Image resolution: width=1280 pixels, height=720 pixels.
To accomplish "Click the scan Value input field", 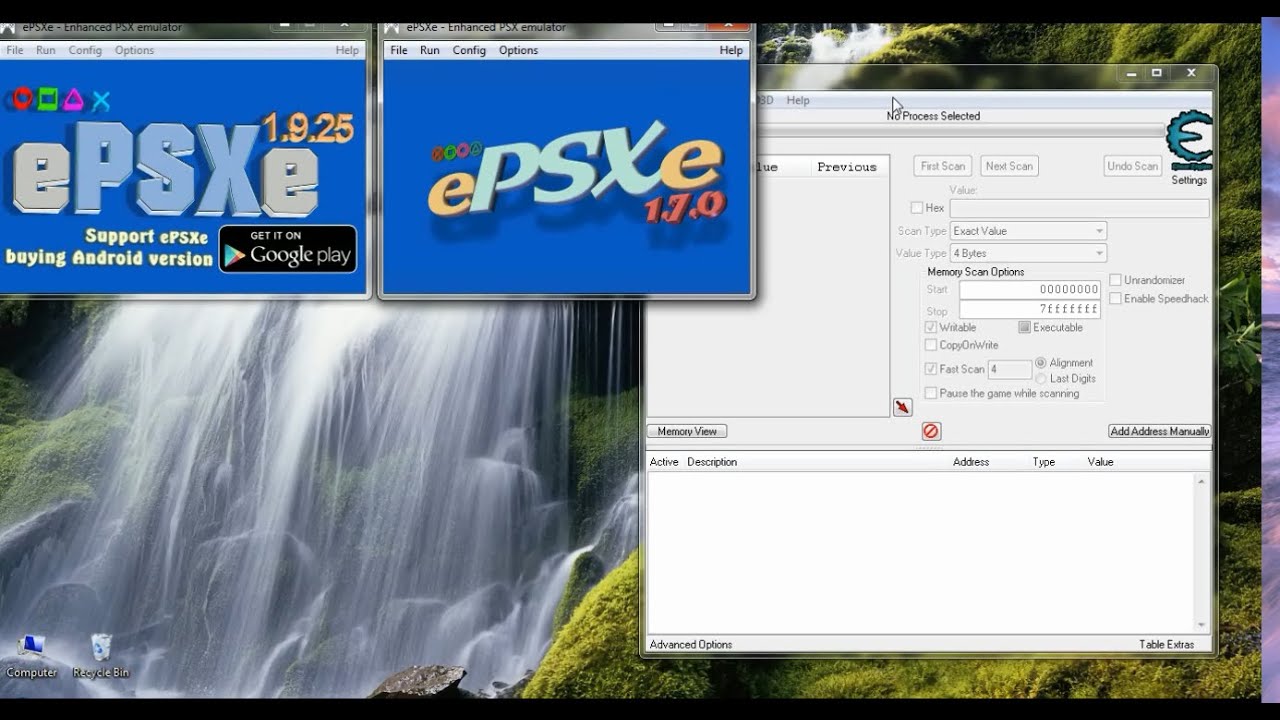I will (x=1079, y=208).
